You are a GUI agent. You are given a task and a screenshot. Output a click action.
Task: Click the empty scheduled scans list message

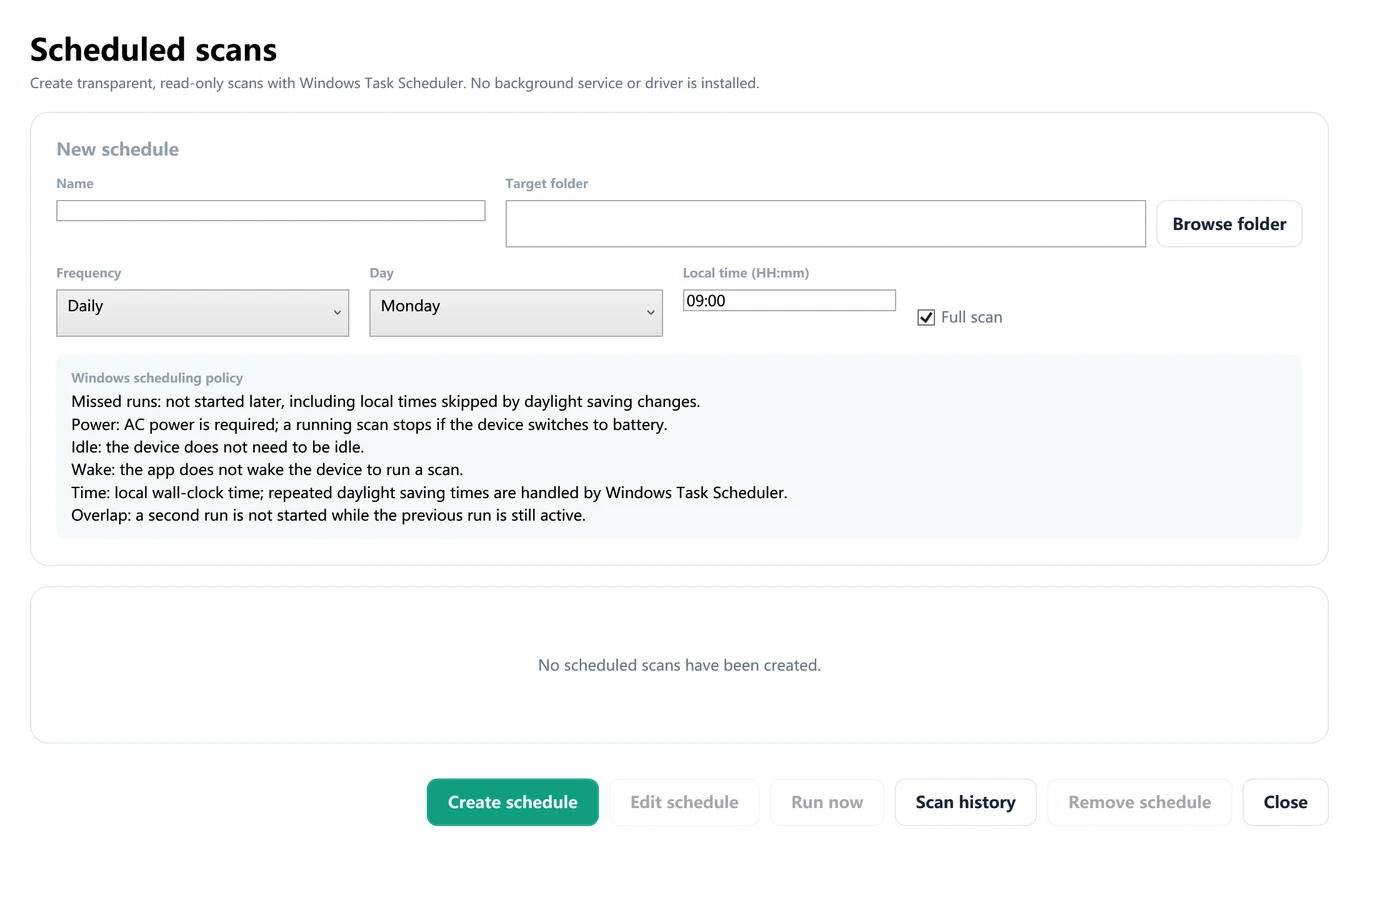click(679, 665)
